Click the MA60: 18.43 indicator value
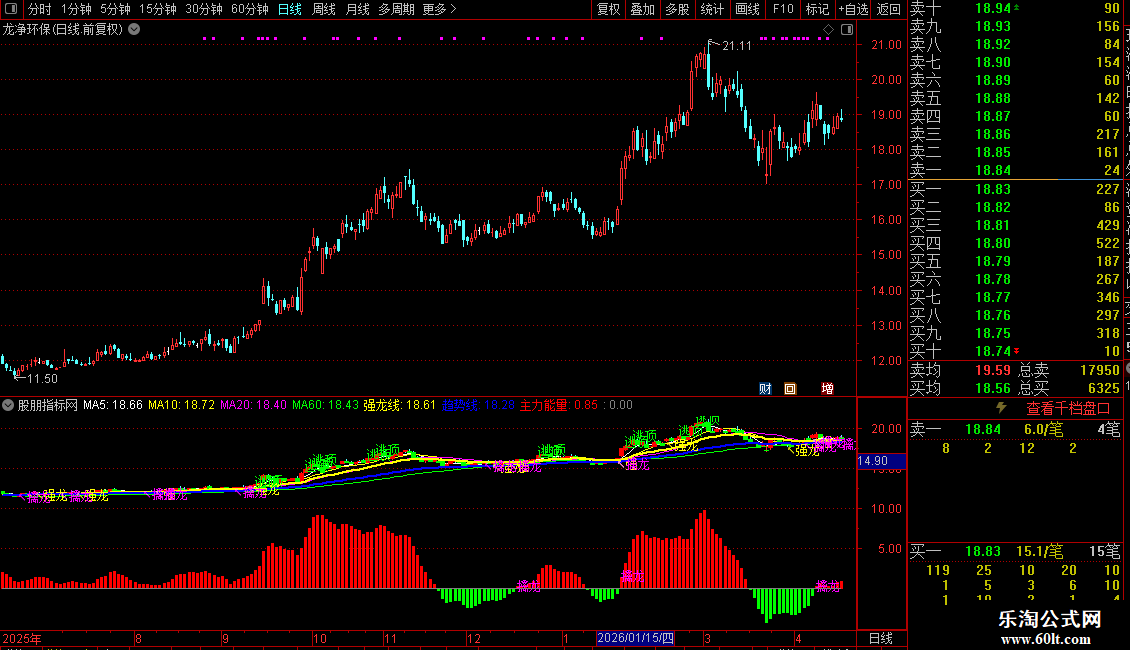Screen dimensions: 1130x650 [x=326, y=405]
